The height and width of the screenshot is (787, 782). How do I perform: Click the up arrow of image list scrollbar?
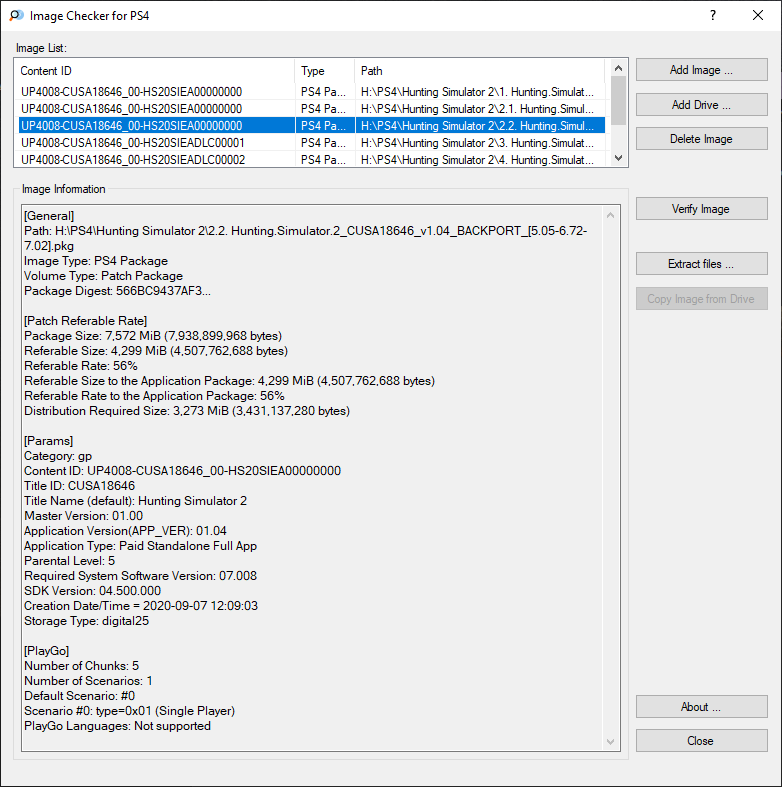click(618, 68)
